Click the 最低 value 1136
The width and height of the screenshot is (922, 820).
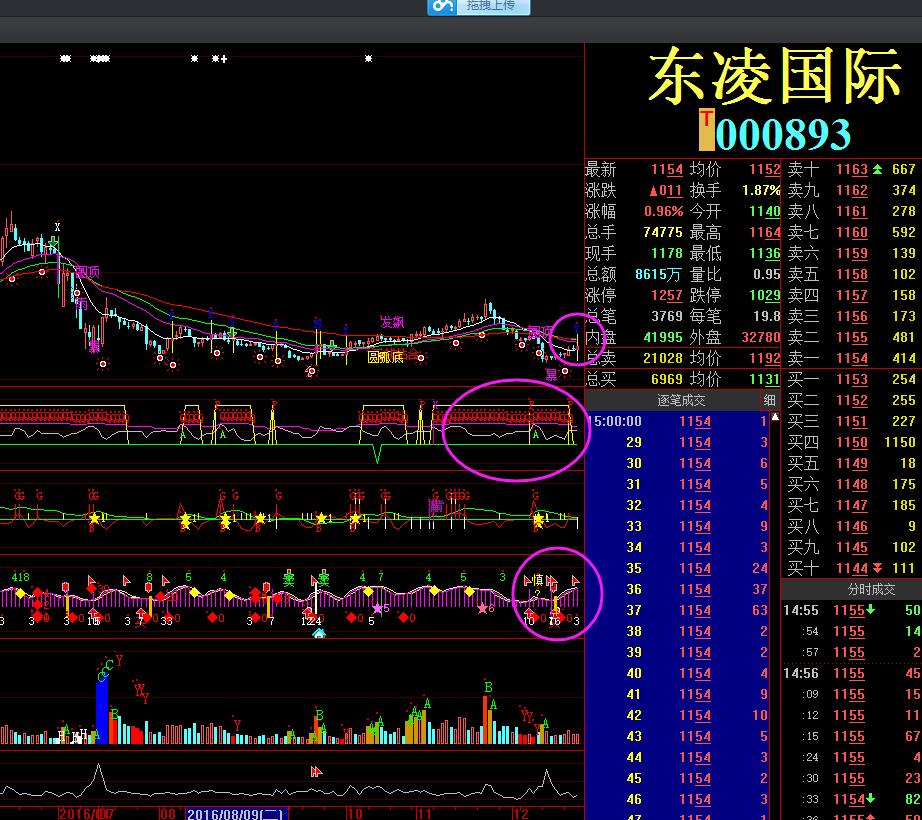[764, 253]
